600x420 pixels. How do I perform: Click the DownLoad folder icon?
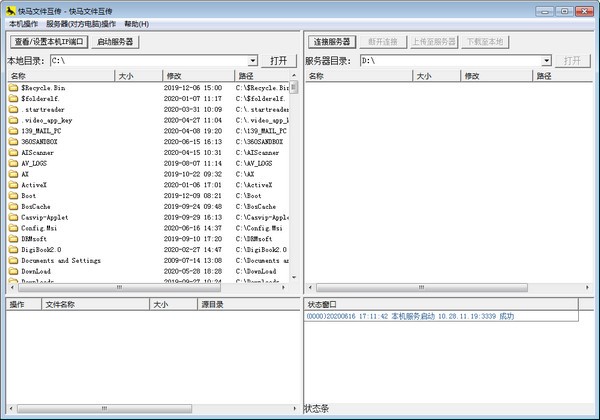(13, 271)
